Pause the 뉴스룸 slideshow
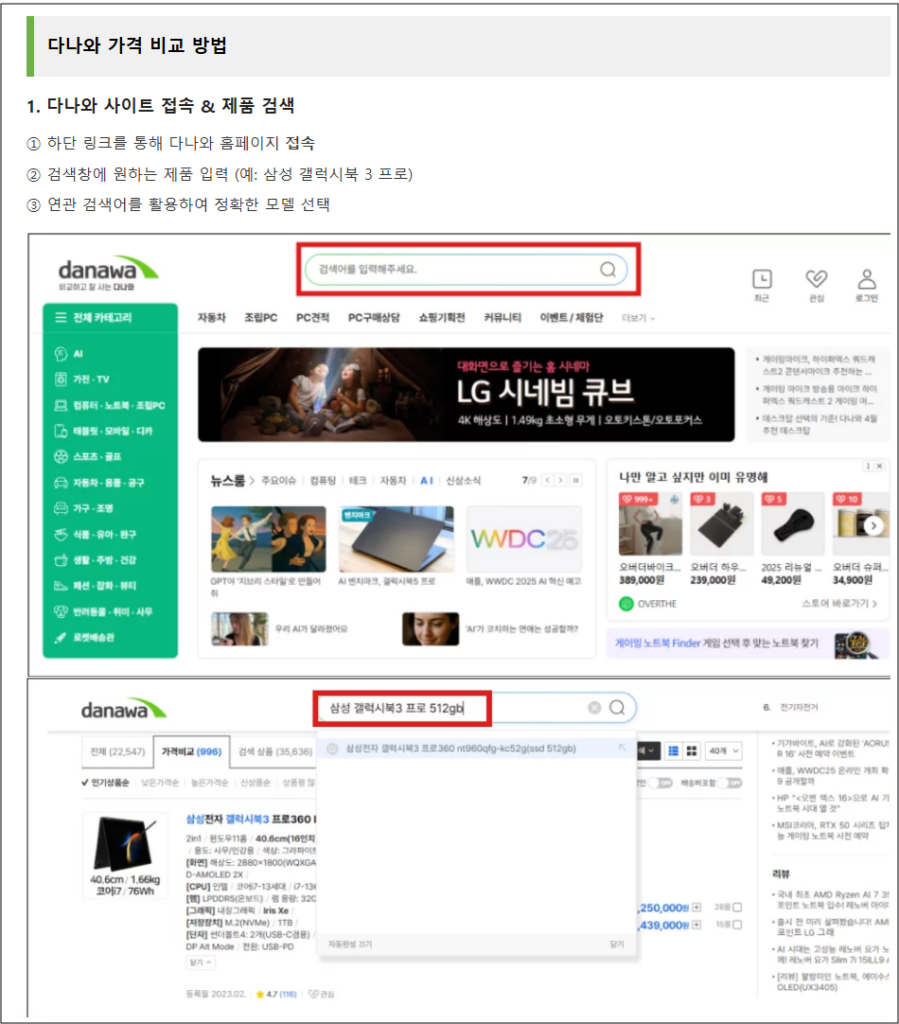This screenshot has width=899, height=1024. [x=576, y=480]
